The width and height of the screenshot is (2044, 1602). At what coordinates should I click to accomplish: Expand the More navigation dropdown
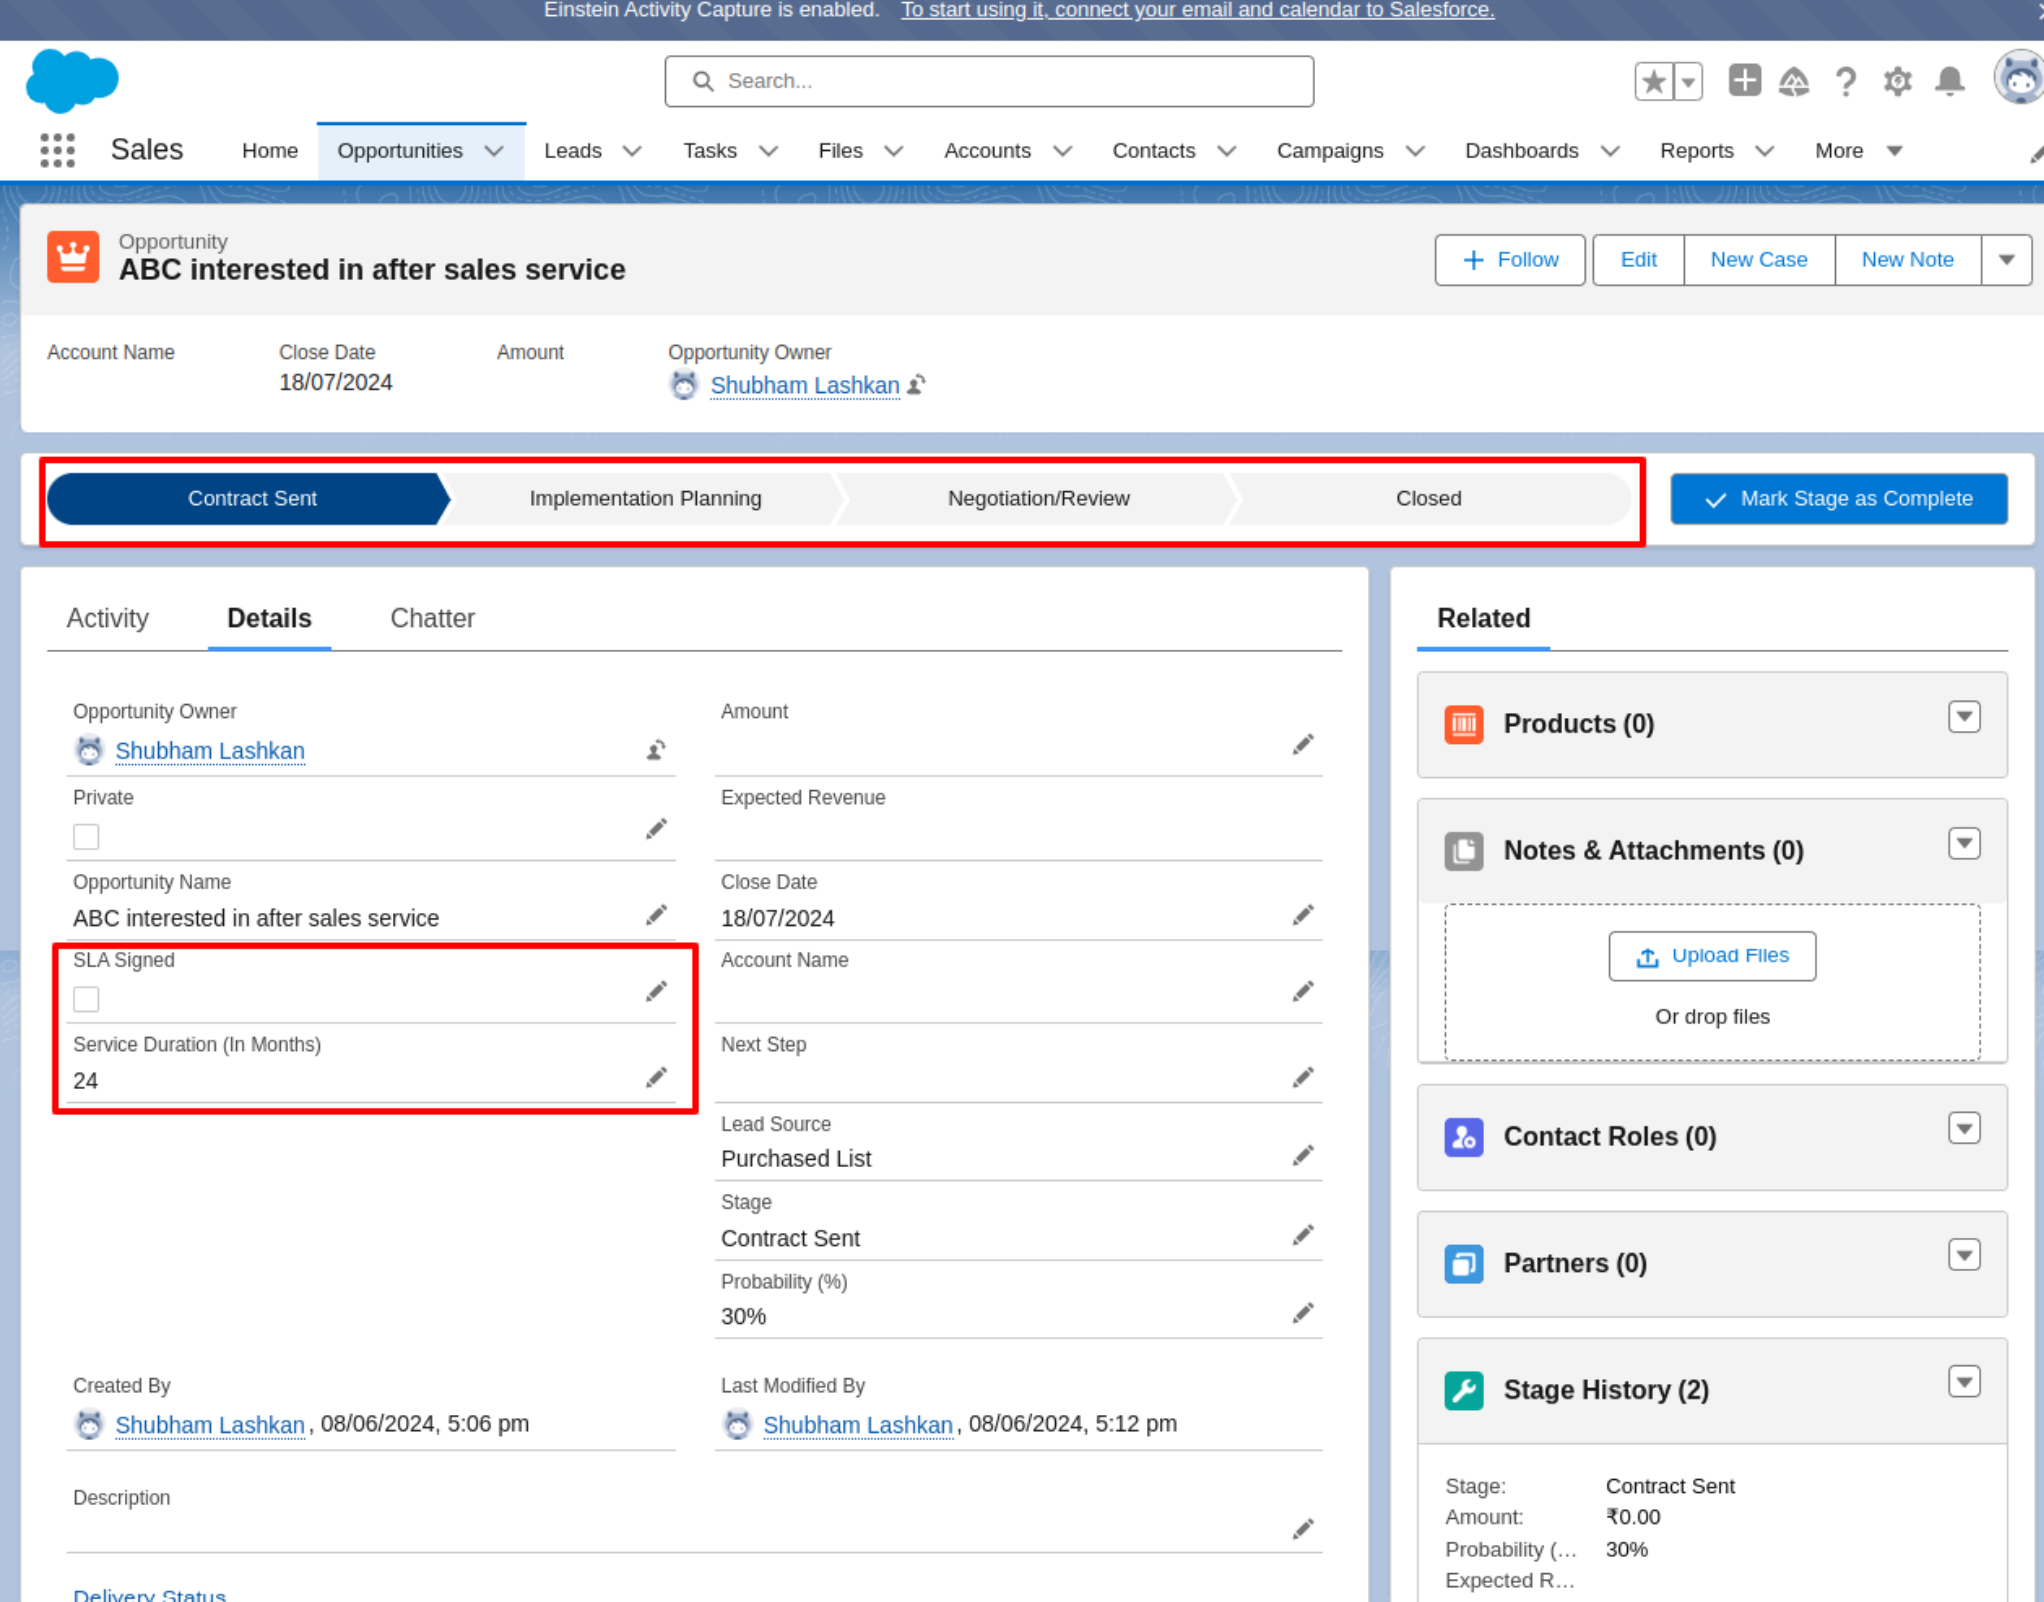tap(1894, 151)
